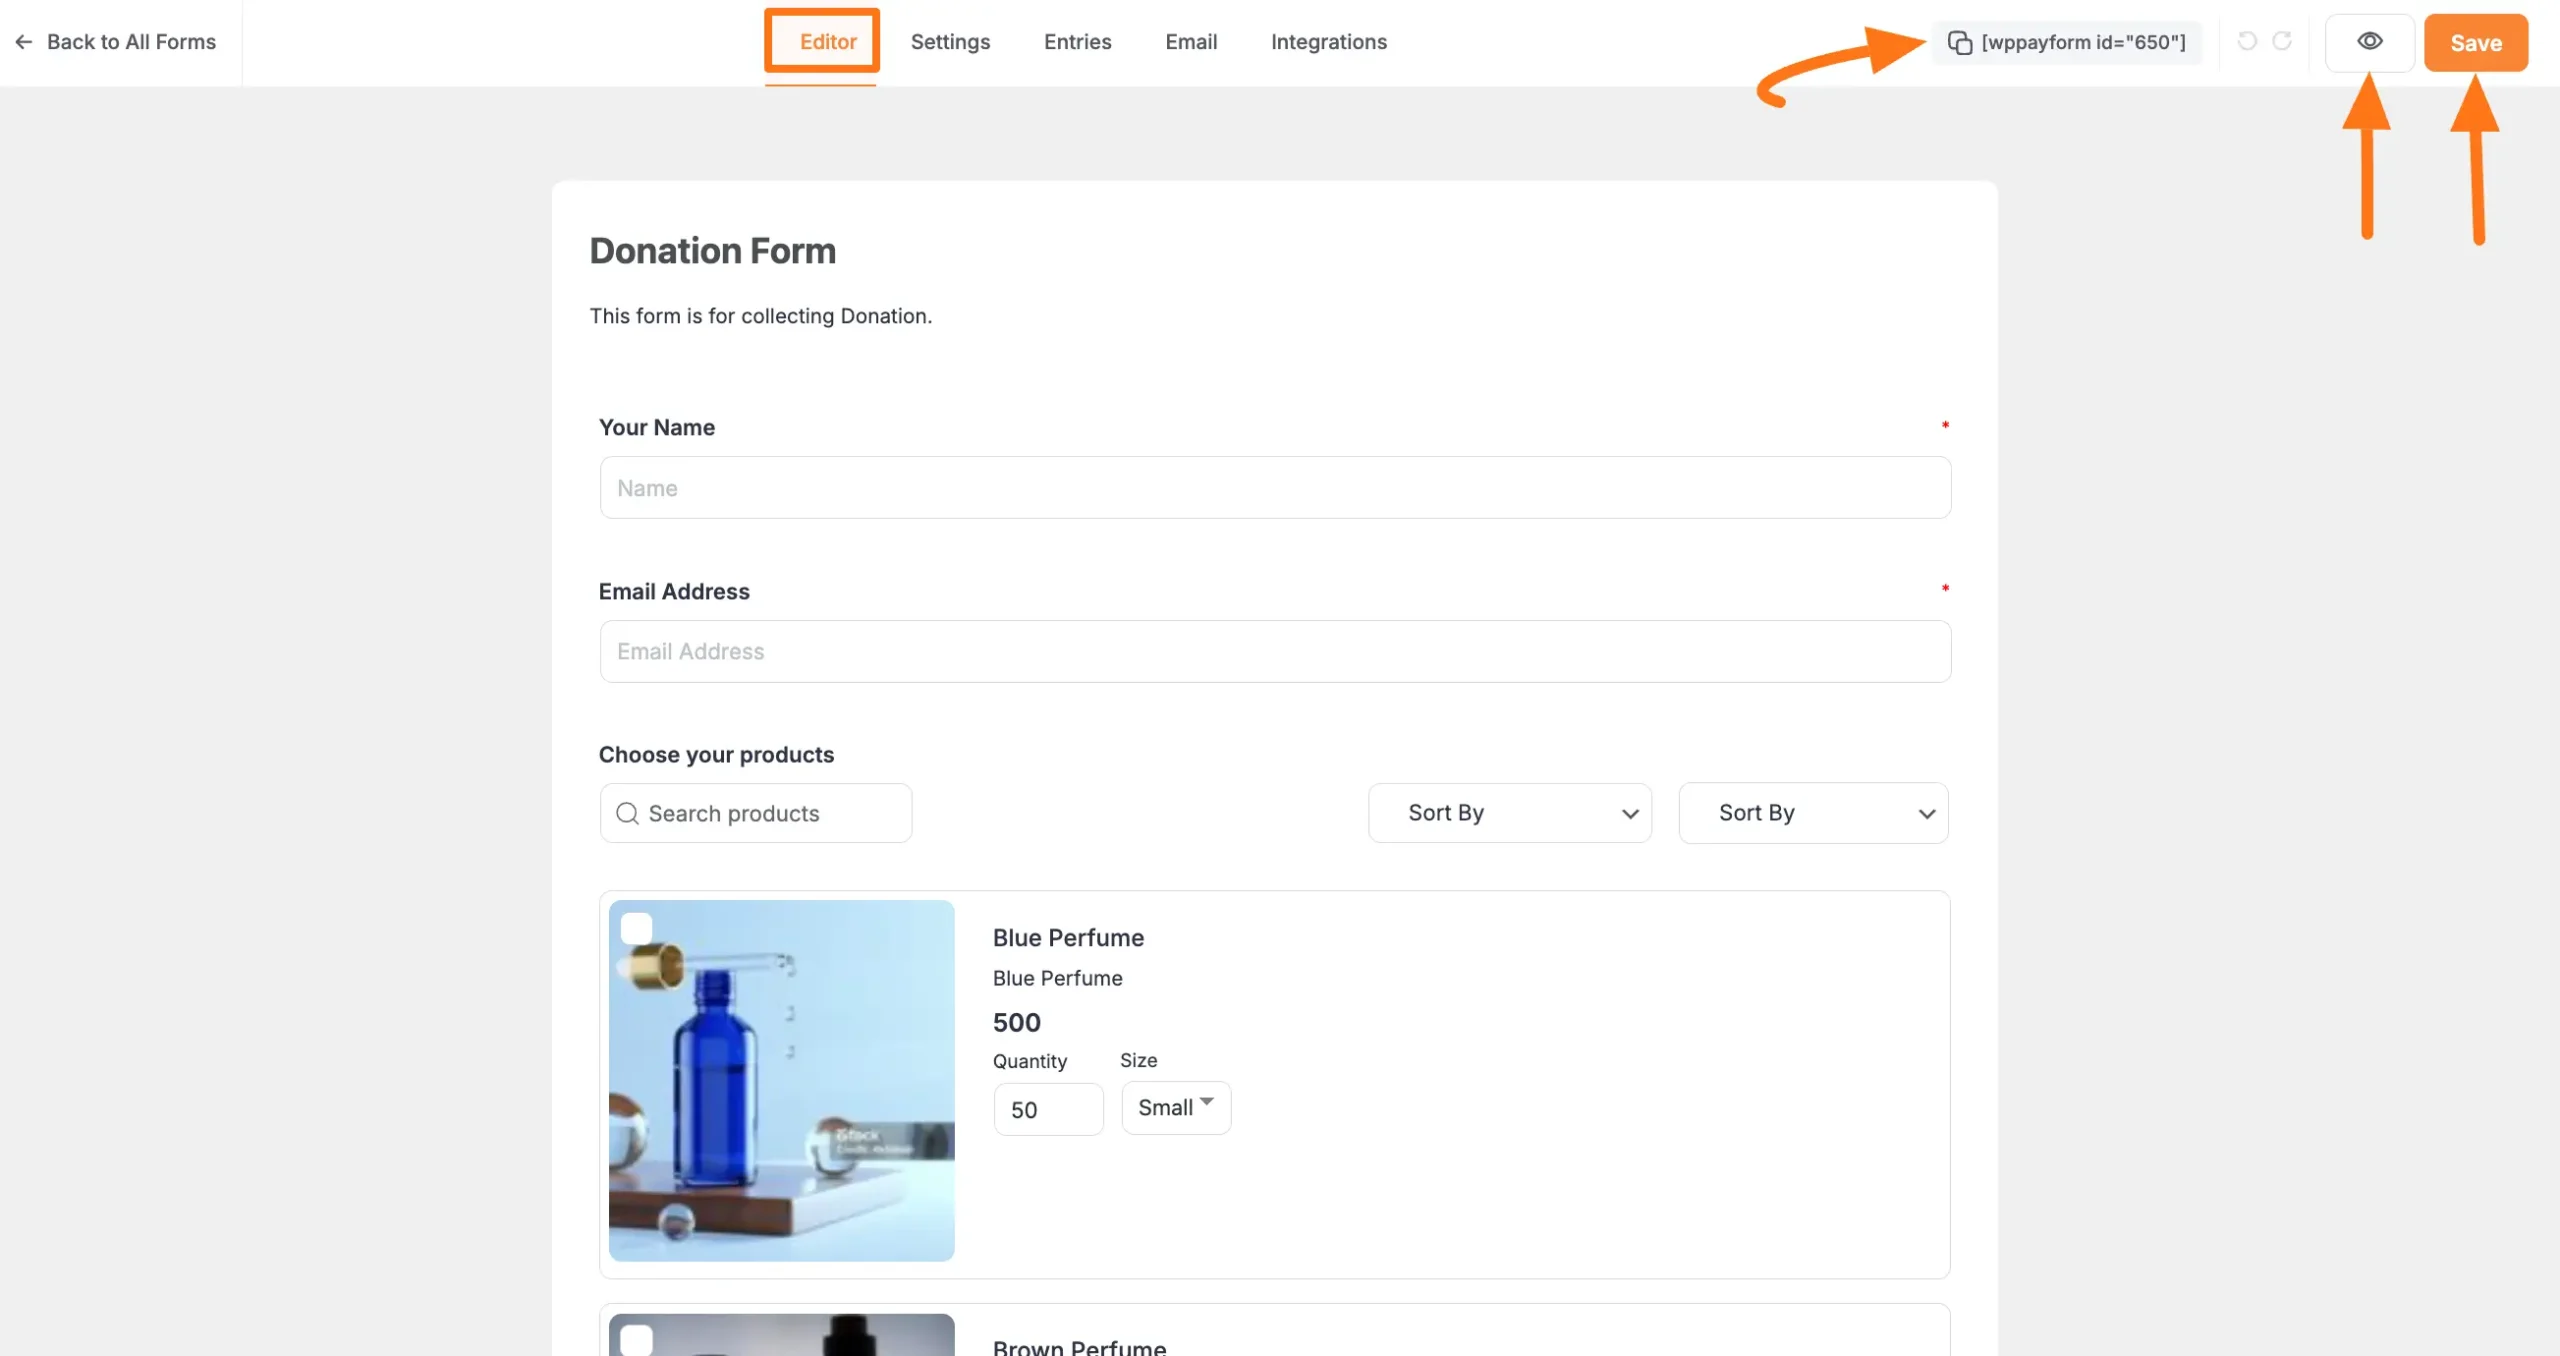The image size is (2560, 1356).
Task: Click the Email Address input field
Action: click(x=1274, y=651)
